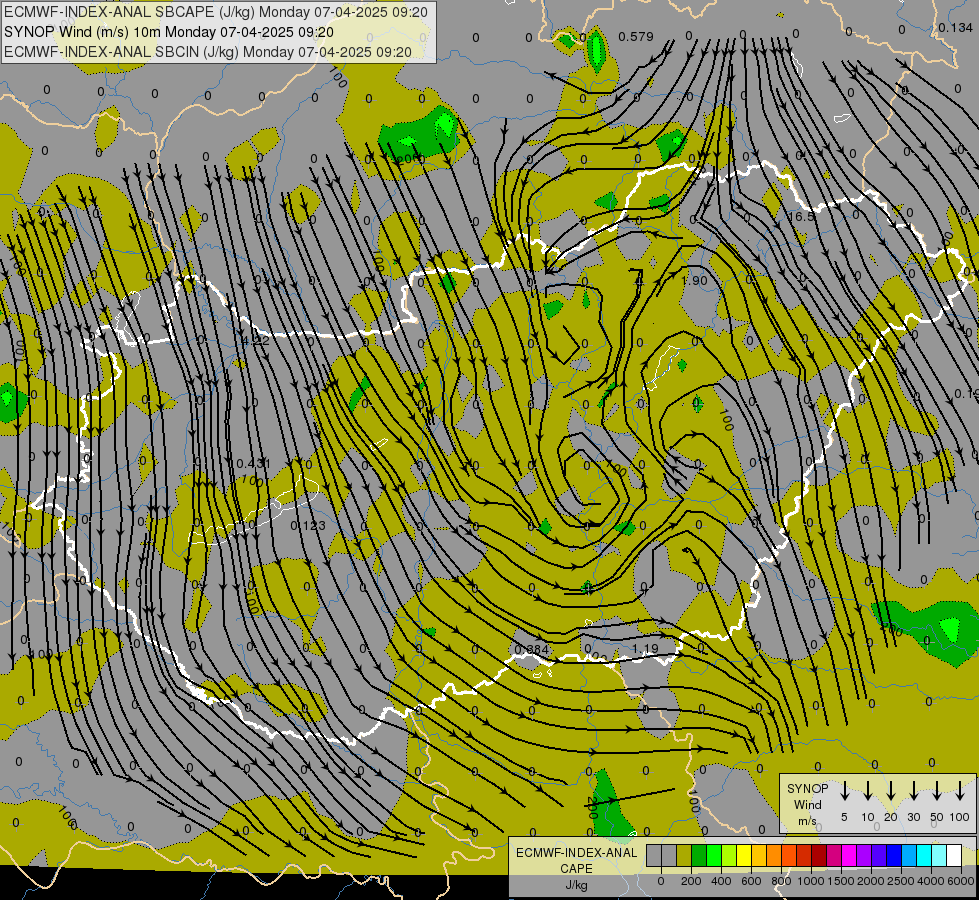
Task: Pick the purple swatch in CAPE legend
Action: tap(865, 855)
